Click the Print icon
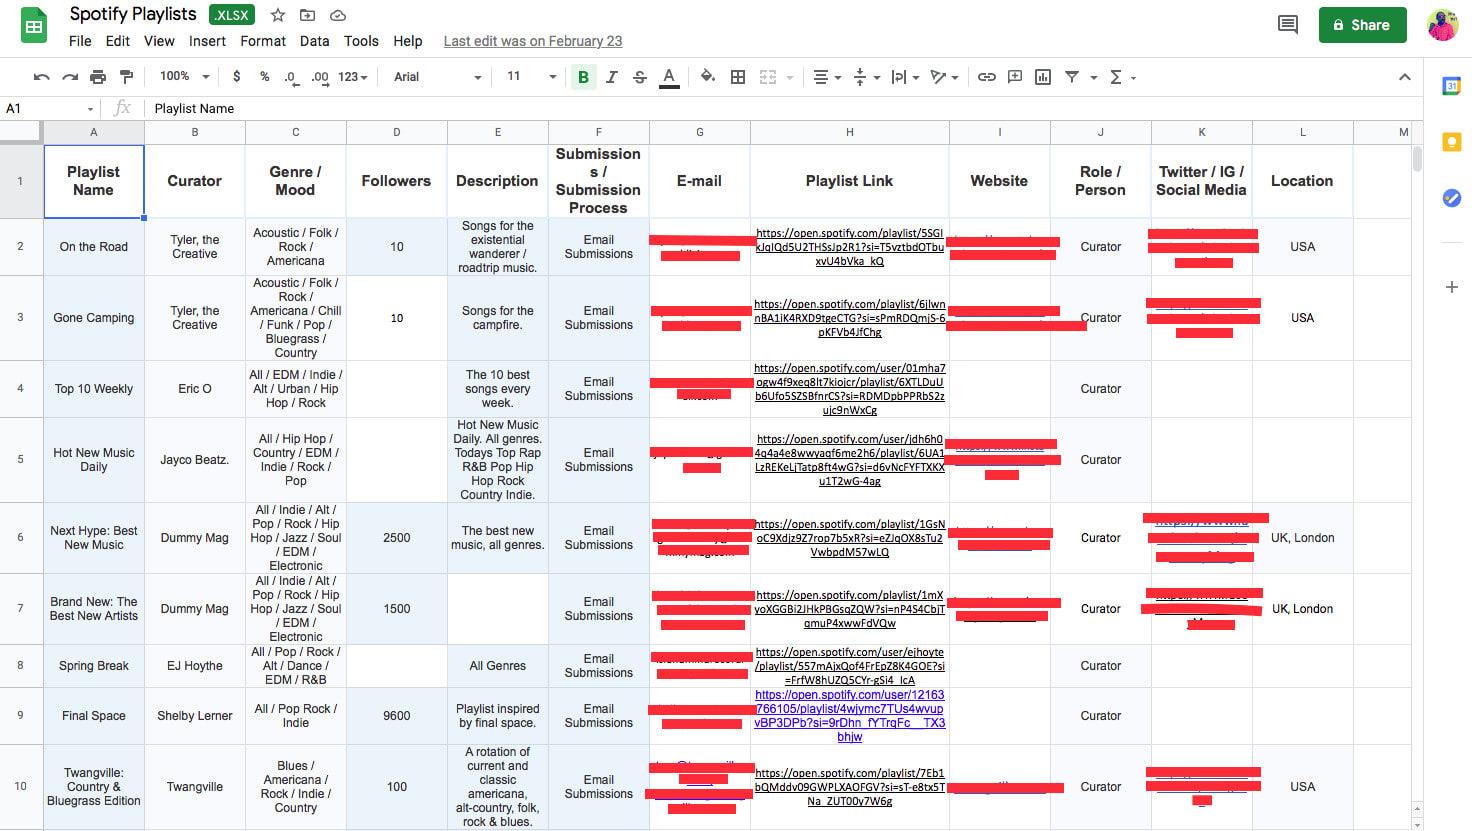The height and width of the screenshot is (831, 1472). coord(97,76)
